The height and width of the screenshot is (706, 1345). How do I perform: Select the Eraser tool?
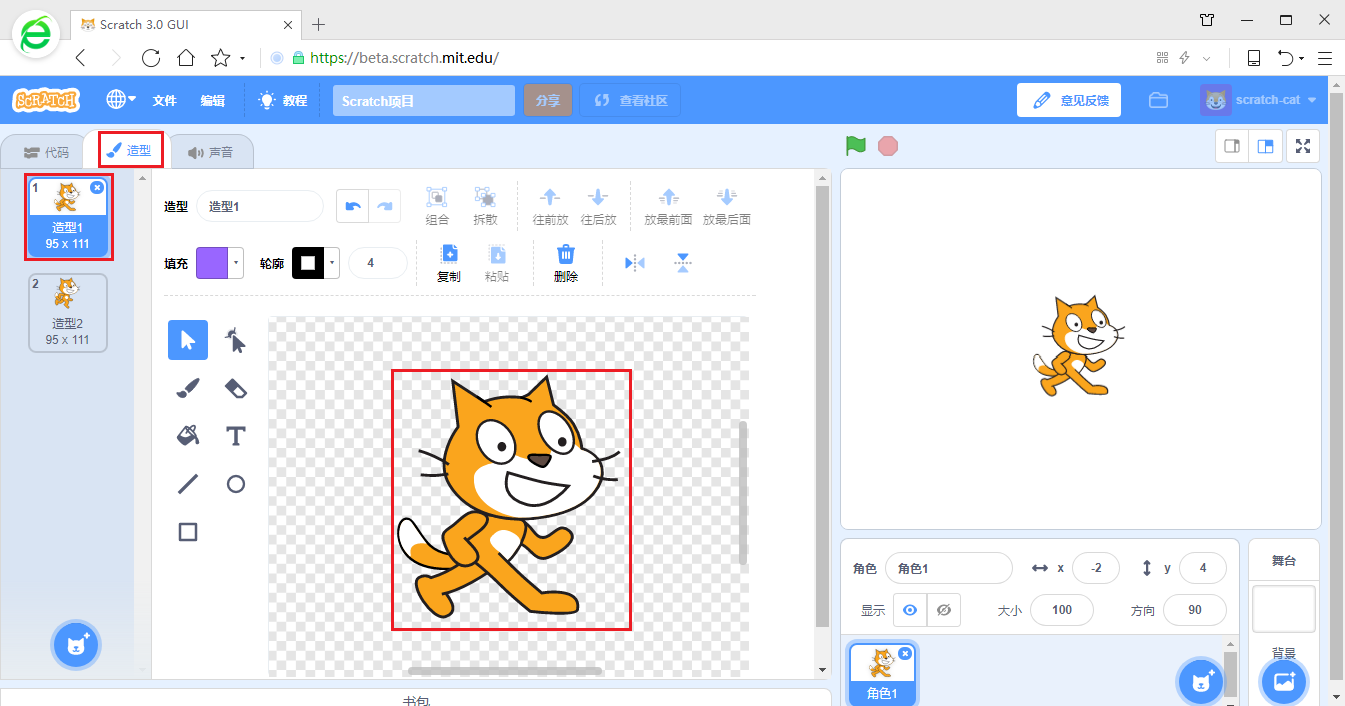click(x=236, y=388)
